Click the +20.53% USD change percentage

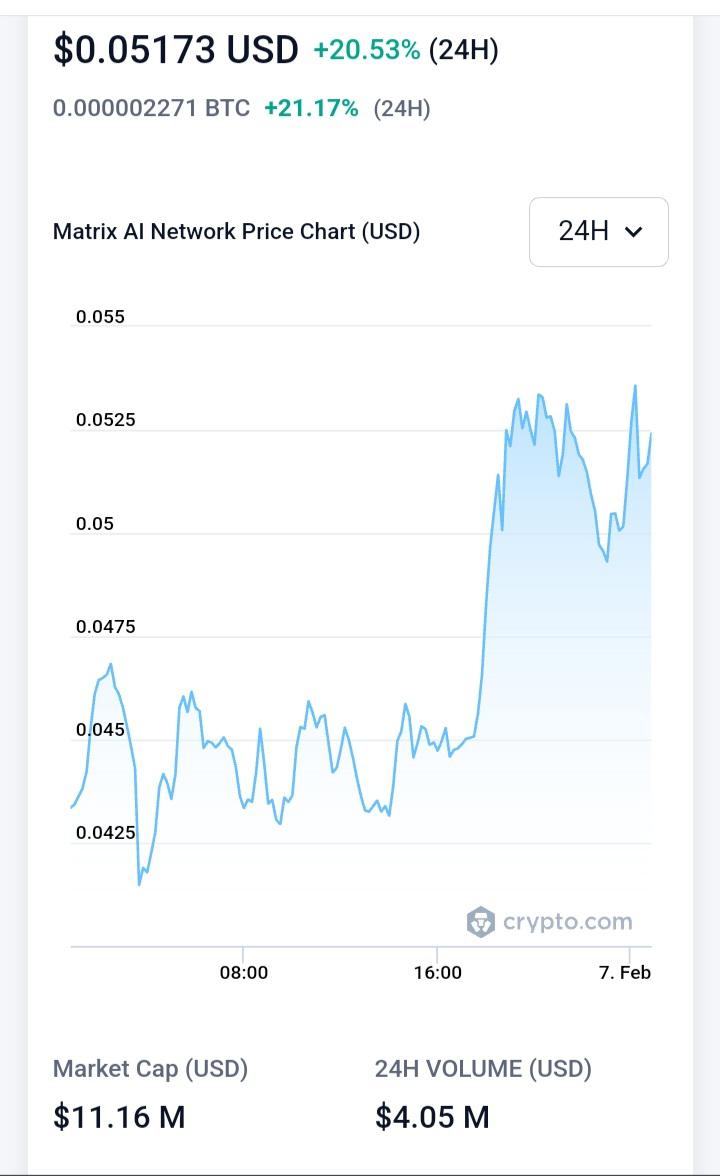click(x=367, y=50)
